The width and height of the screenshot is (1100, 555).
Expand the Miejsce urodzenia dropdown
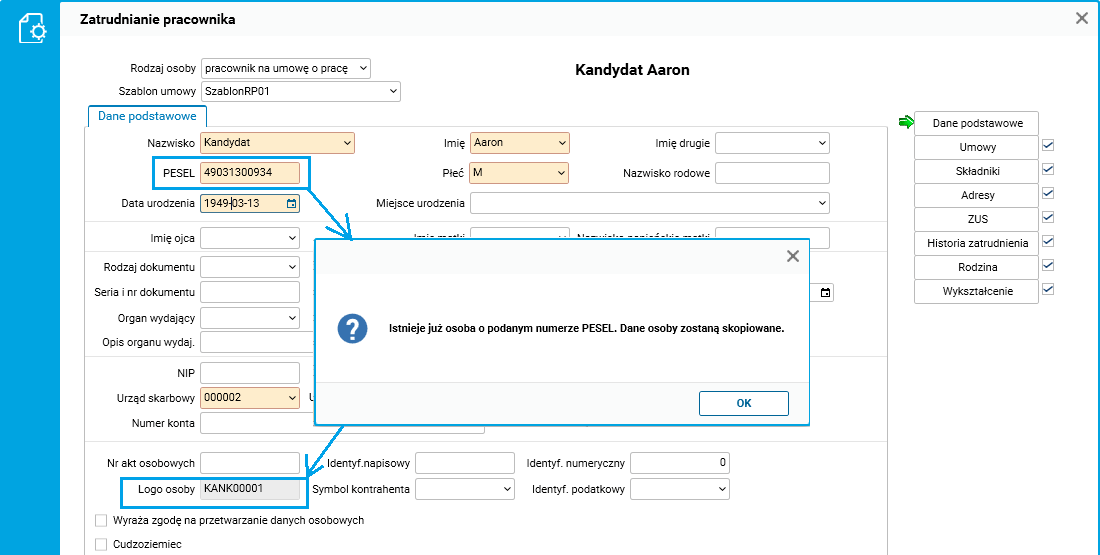click(650, 203)
